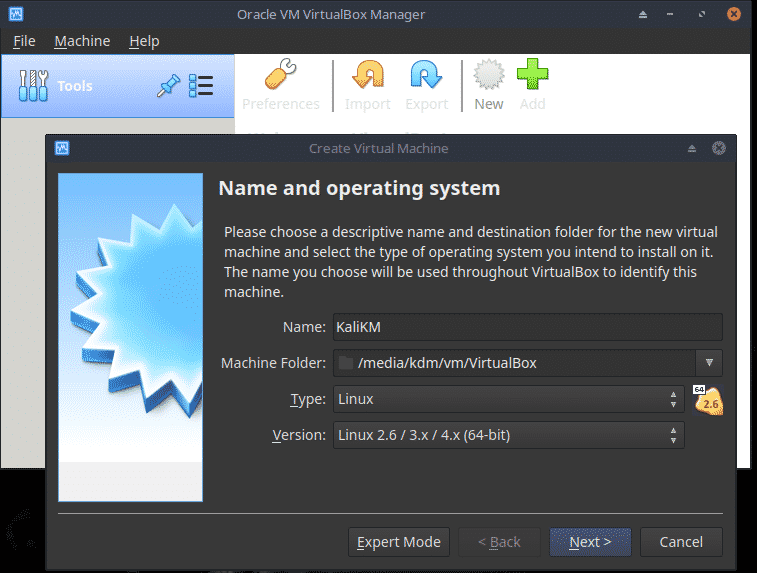The image size is (757, 573).
Task: Click the Export appliance icon
Action: [x=426, y=77]
